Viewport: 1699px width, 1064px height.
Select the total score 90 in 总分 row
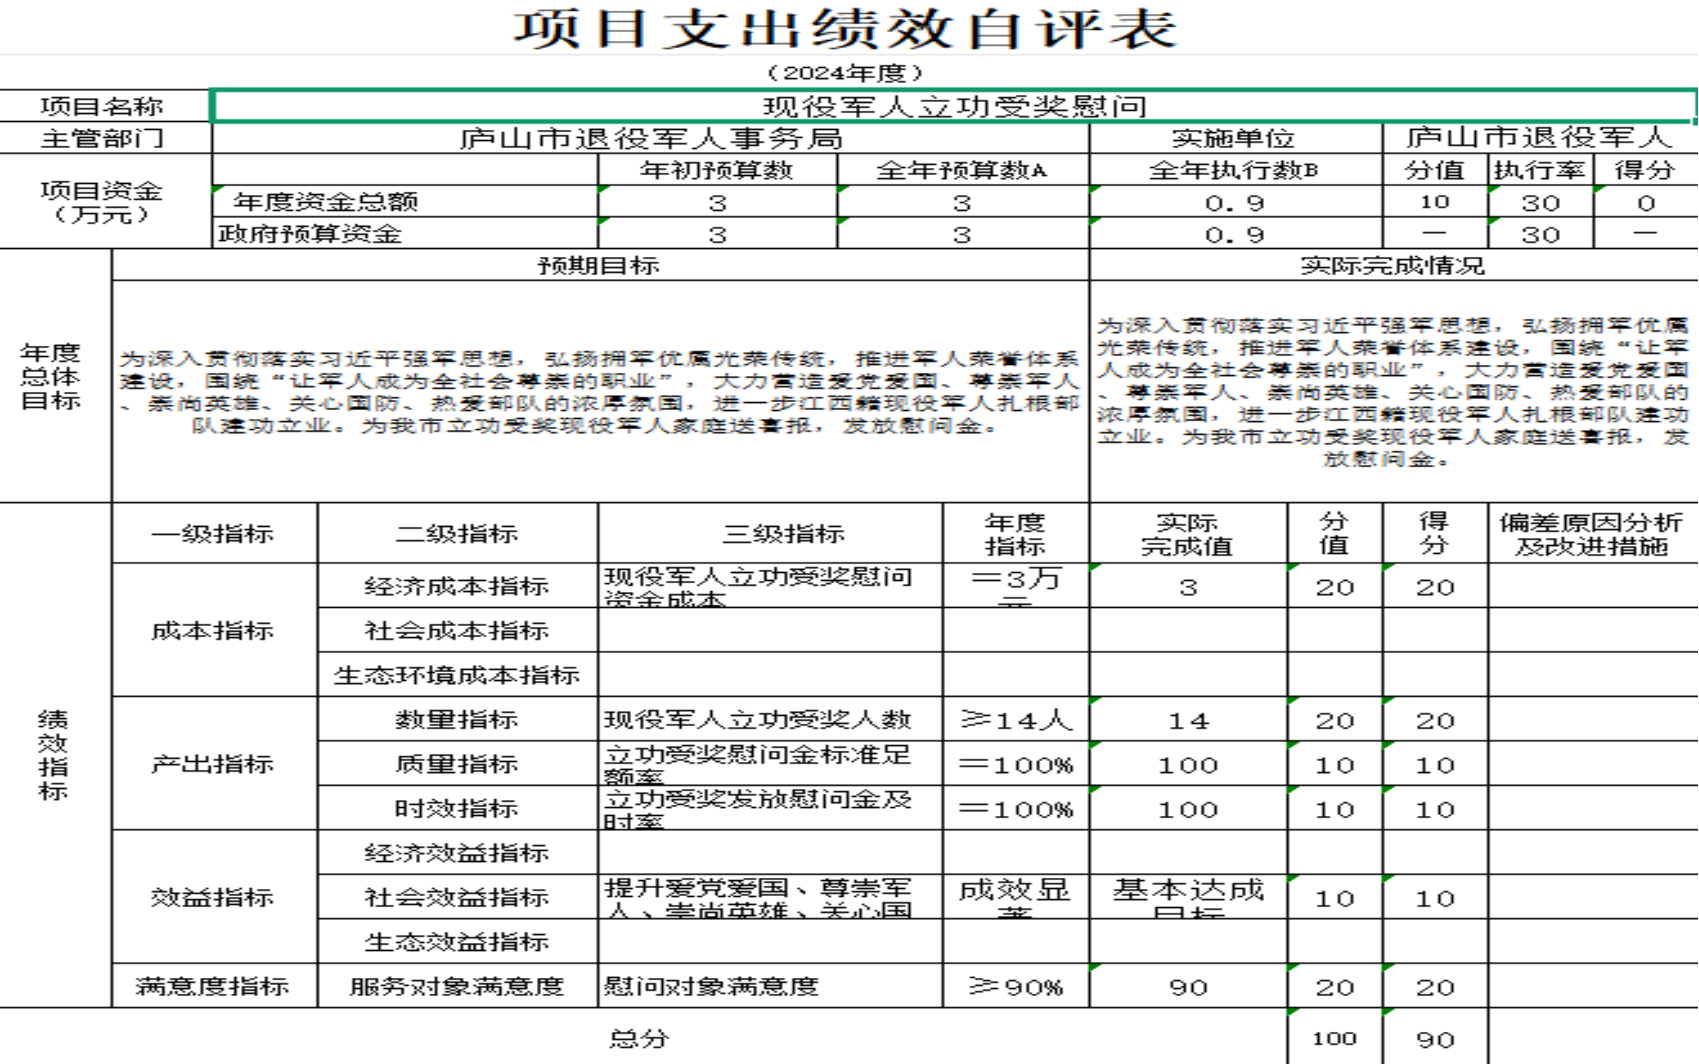click(x=1434, y=1039)
